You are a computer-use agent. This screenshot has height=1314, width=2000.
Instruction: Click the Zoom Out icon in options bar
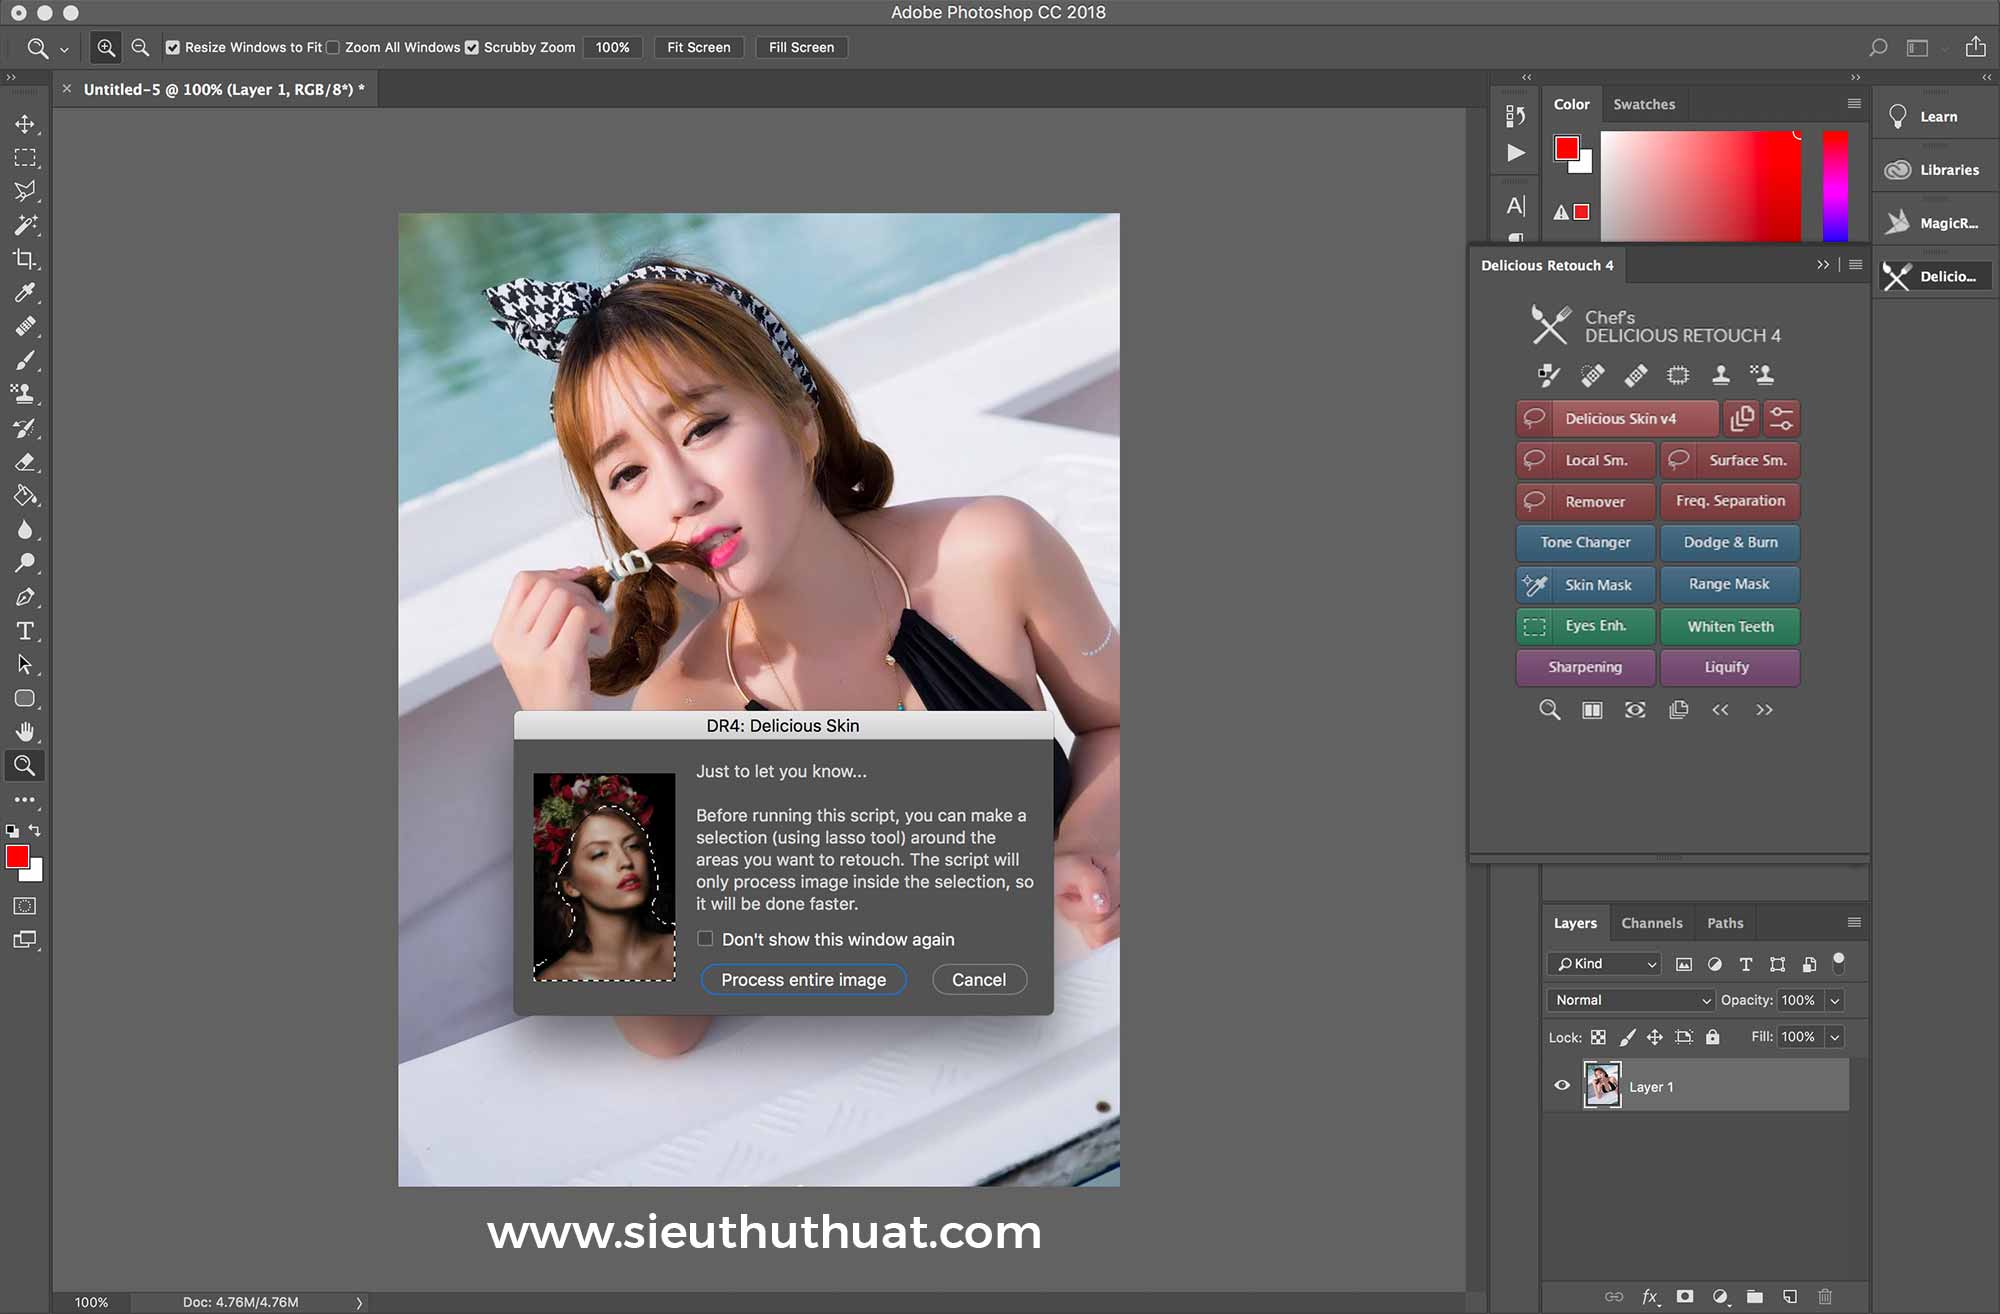[140, 47]
